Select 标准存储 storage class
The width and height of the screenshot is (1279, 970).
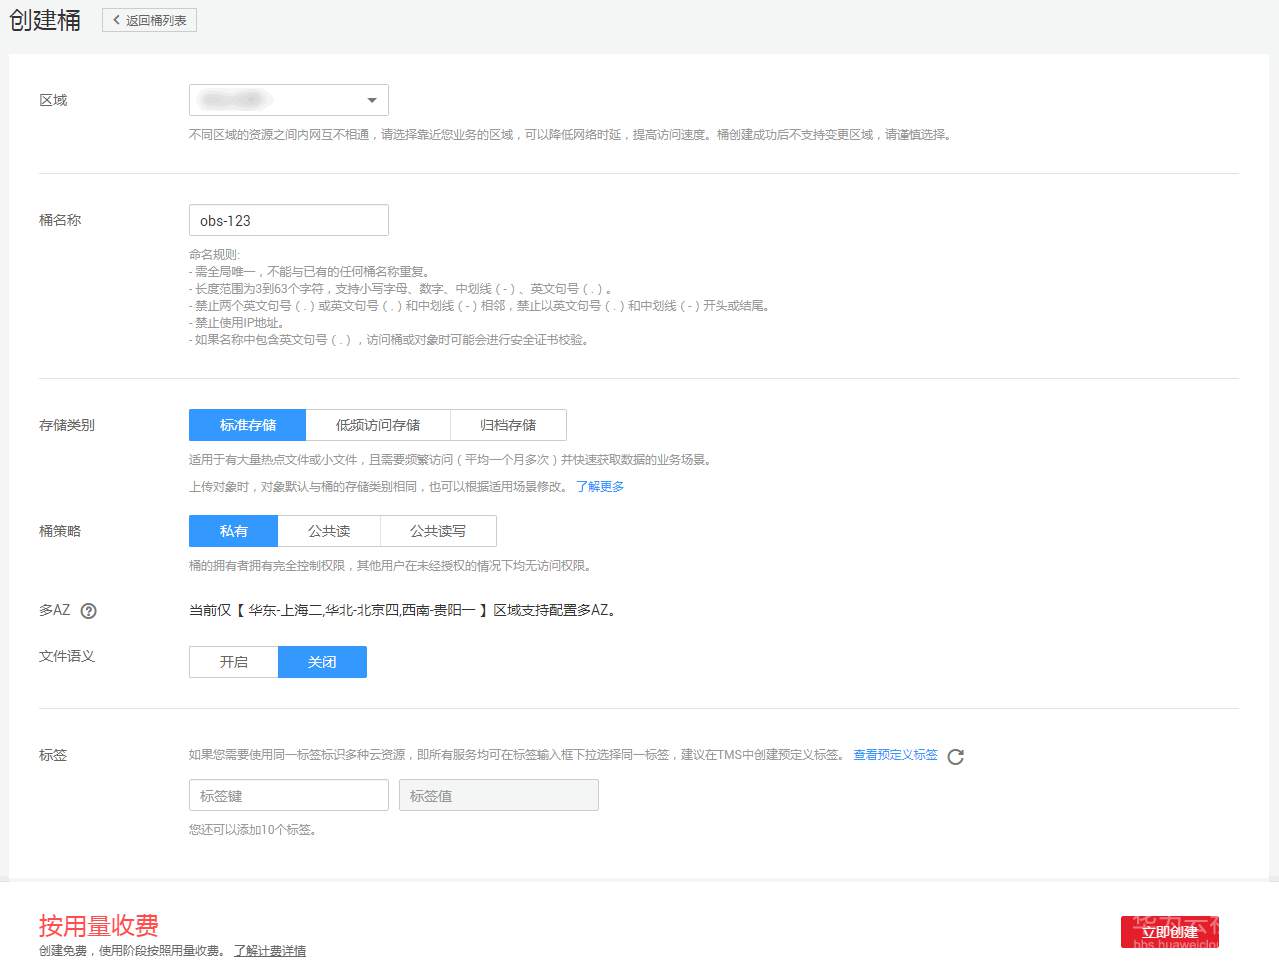click(x=247, y=425)
